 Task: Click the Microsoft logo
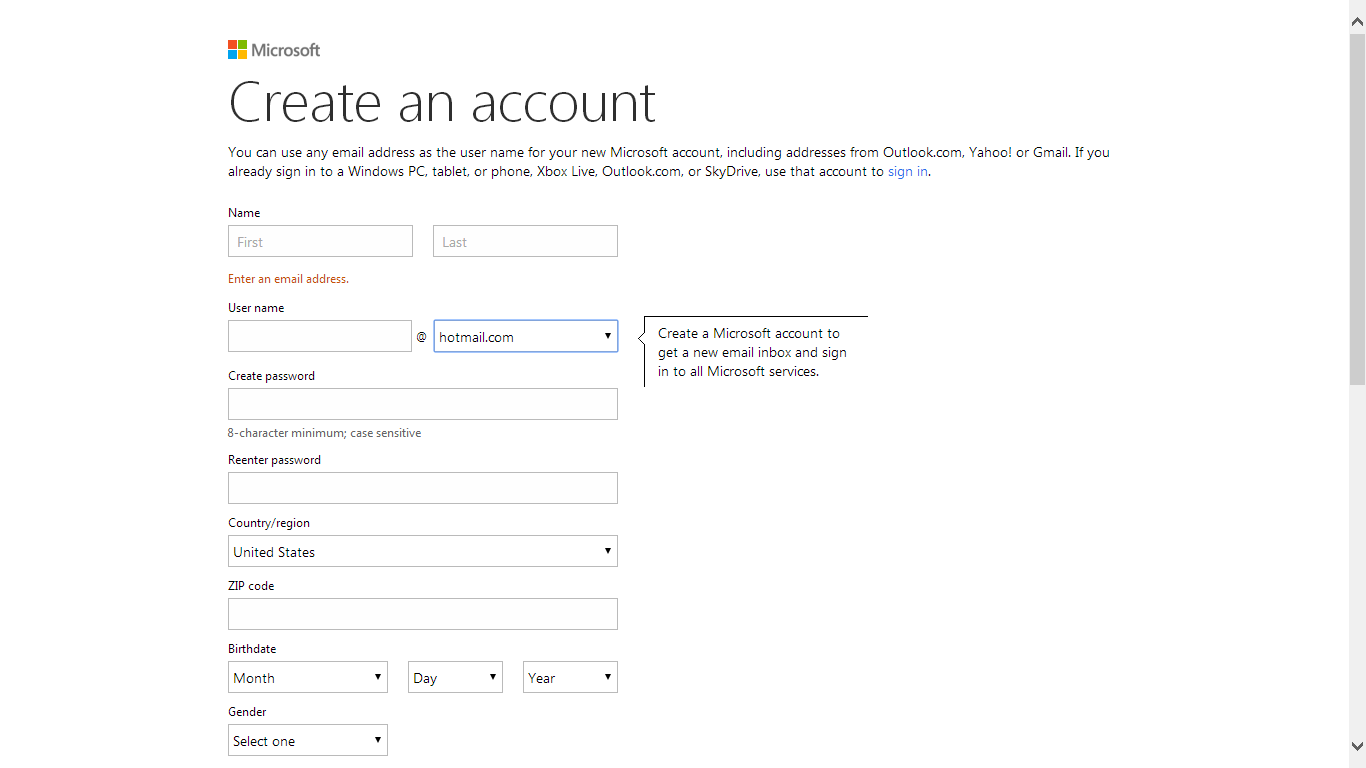pyautogui.click(x=274, y=50)
